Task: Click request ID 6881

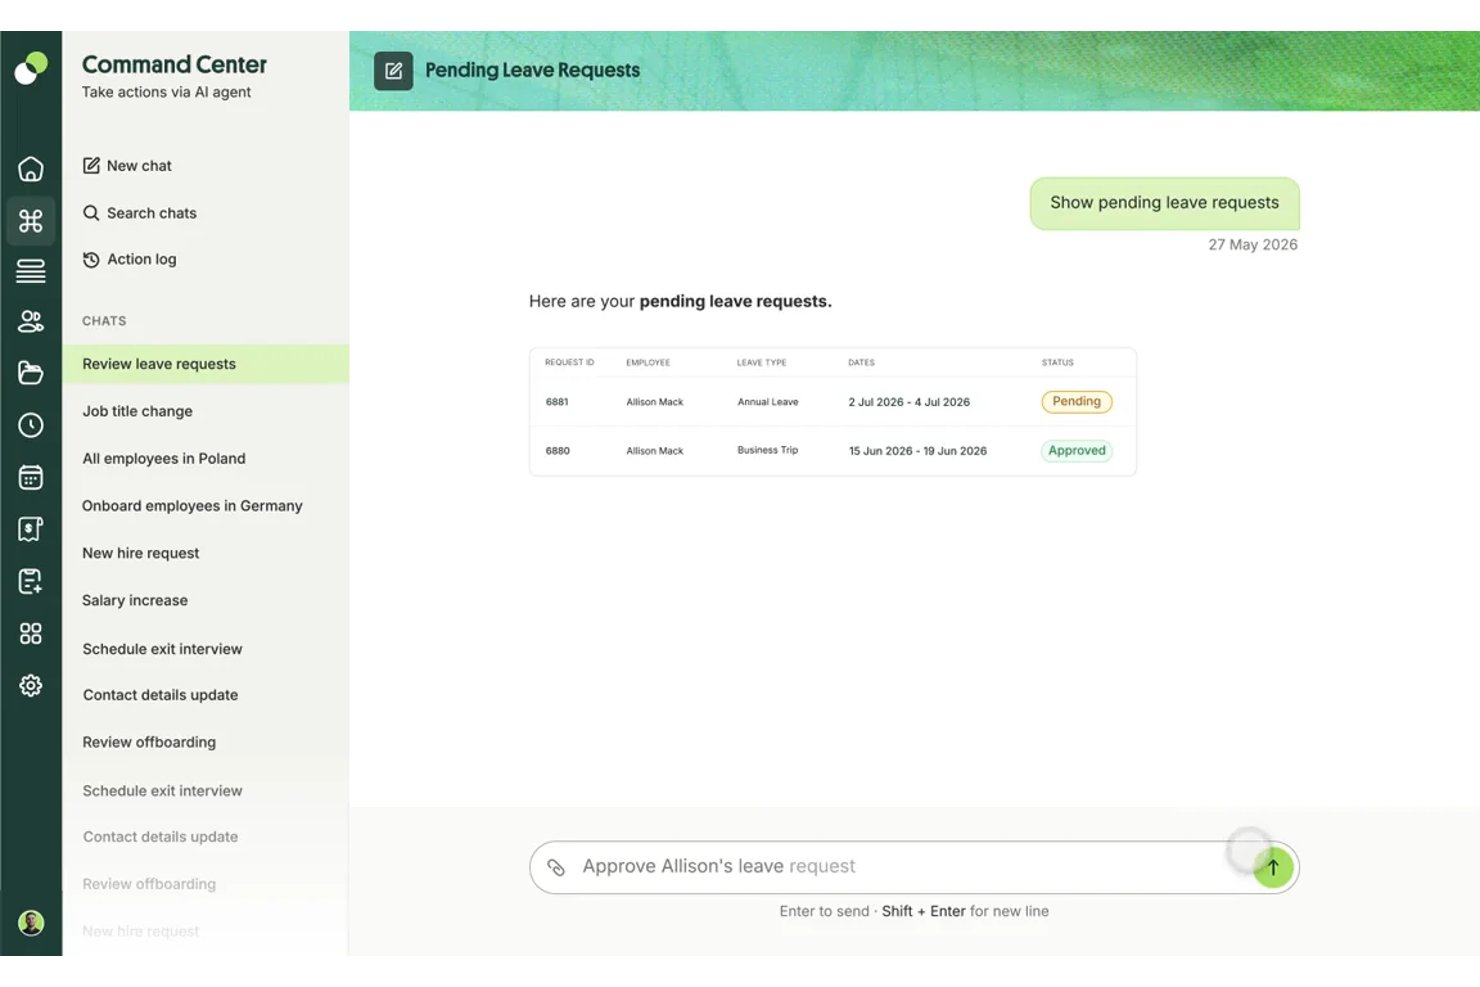Action: click(x=557, y=402)
